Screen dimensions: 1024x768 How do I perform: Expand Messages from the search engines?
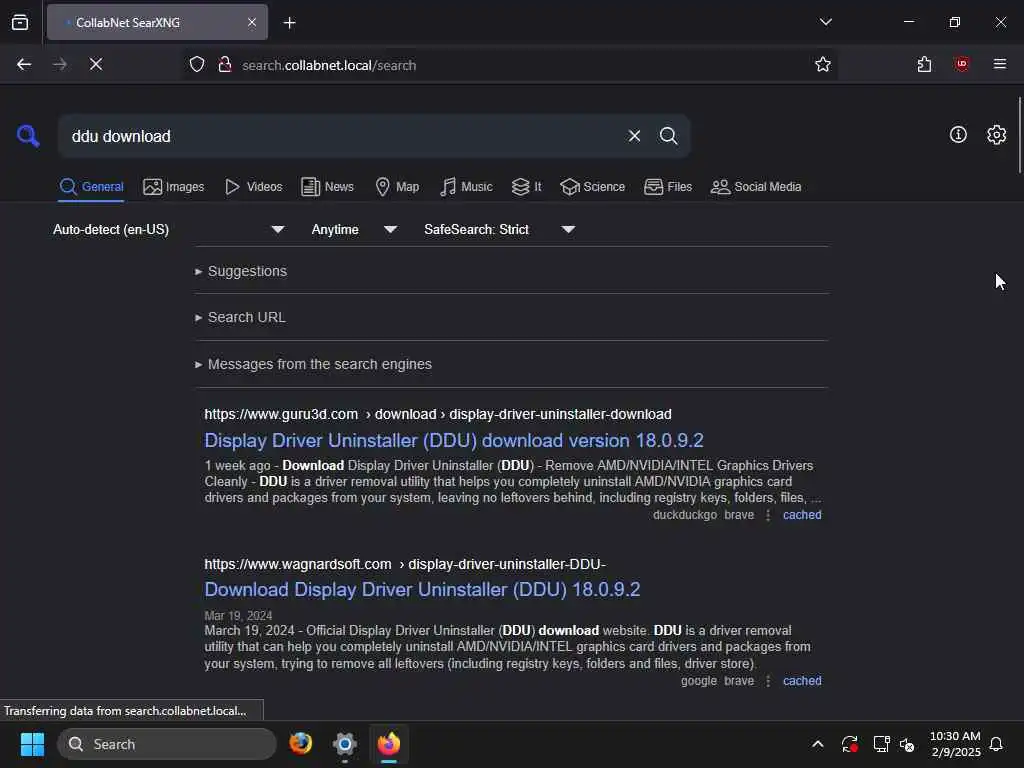point(313,364)
